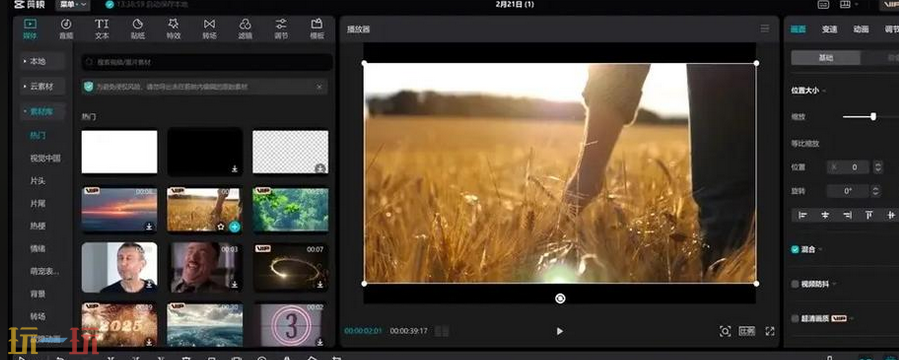This screenshot has height=360, width=899.
Task: Select the 基础 basic sub-tab
Action: pyautogui.click(x=826, y=58)
